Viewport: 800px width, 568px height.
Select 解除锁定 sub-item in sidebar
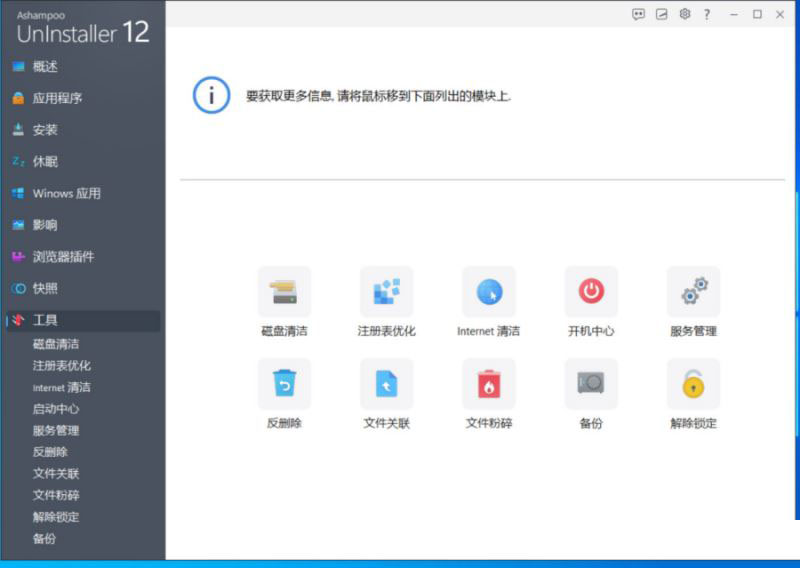(56, 516)
